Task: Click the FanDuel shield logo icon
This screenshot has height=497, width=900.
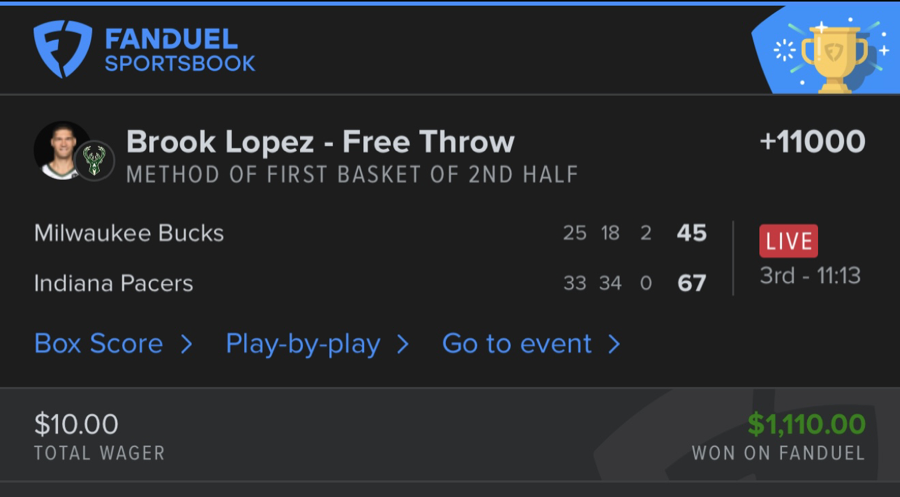Action: coord(63,49)
